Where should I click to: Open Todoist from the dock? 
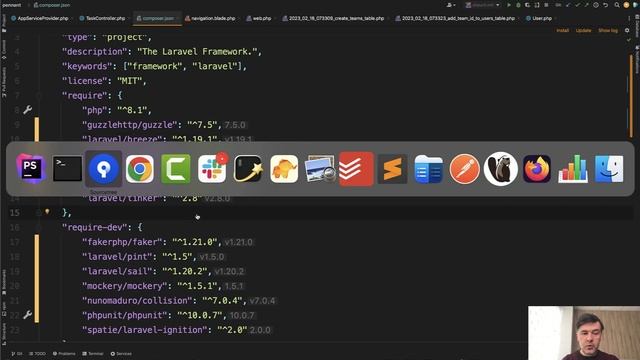pyautogui.click(x=356, y=169)
